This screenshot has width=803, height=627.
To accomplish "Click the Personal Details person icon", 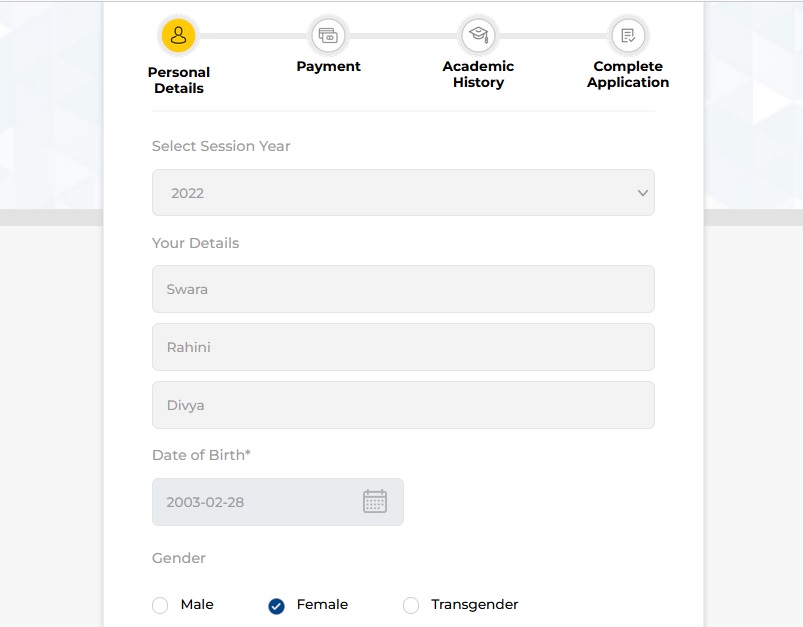I will tap(178, 35).
